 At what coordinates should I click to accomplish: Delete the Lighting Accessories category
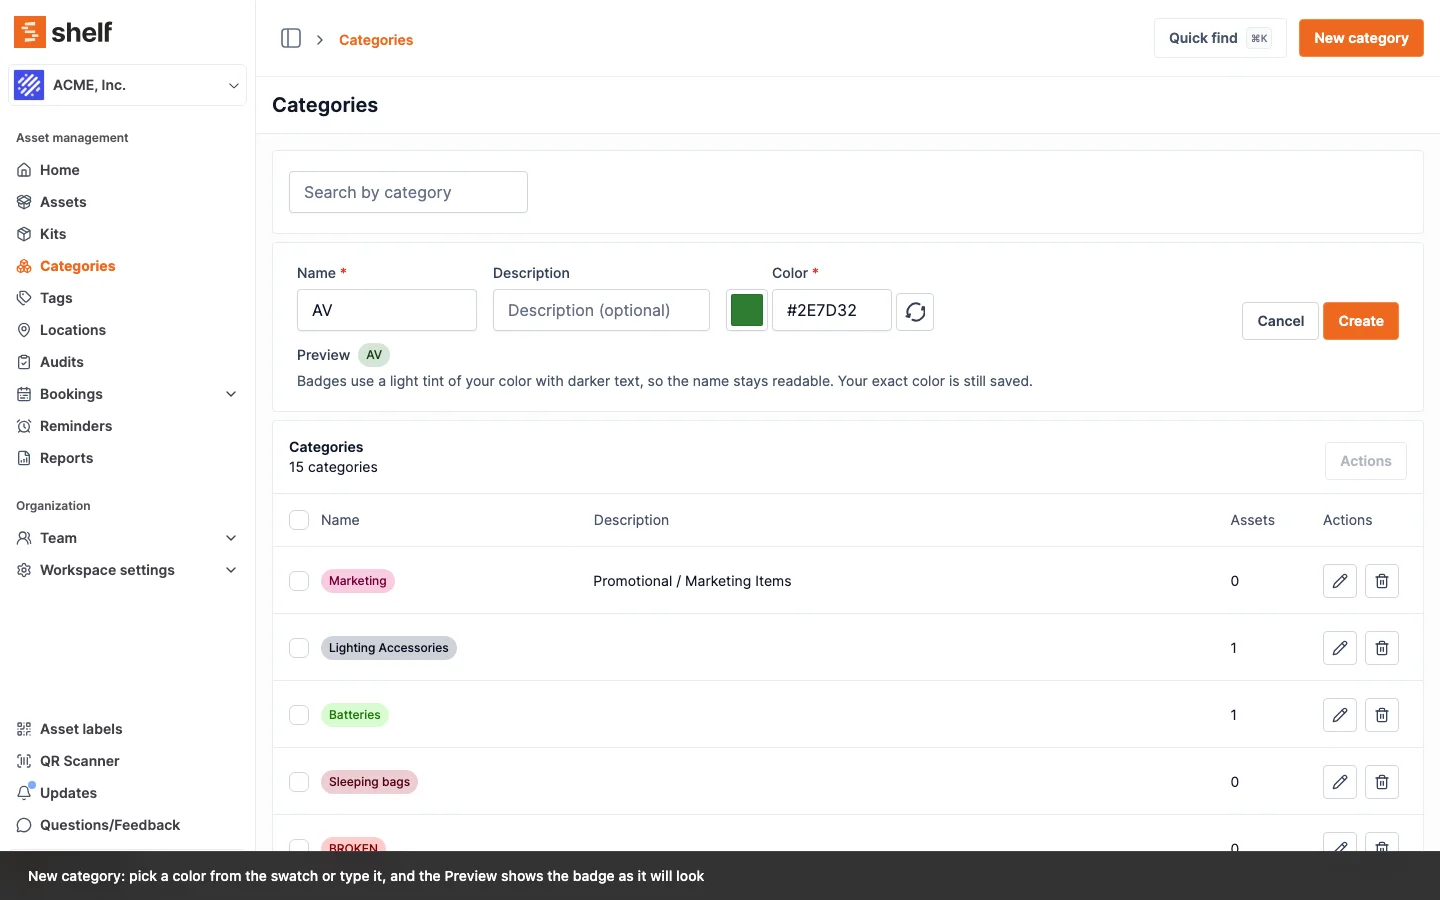[x=1382, y=648]
